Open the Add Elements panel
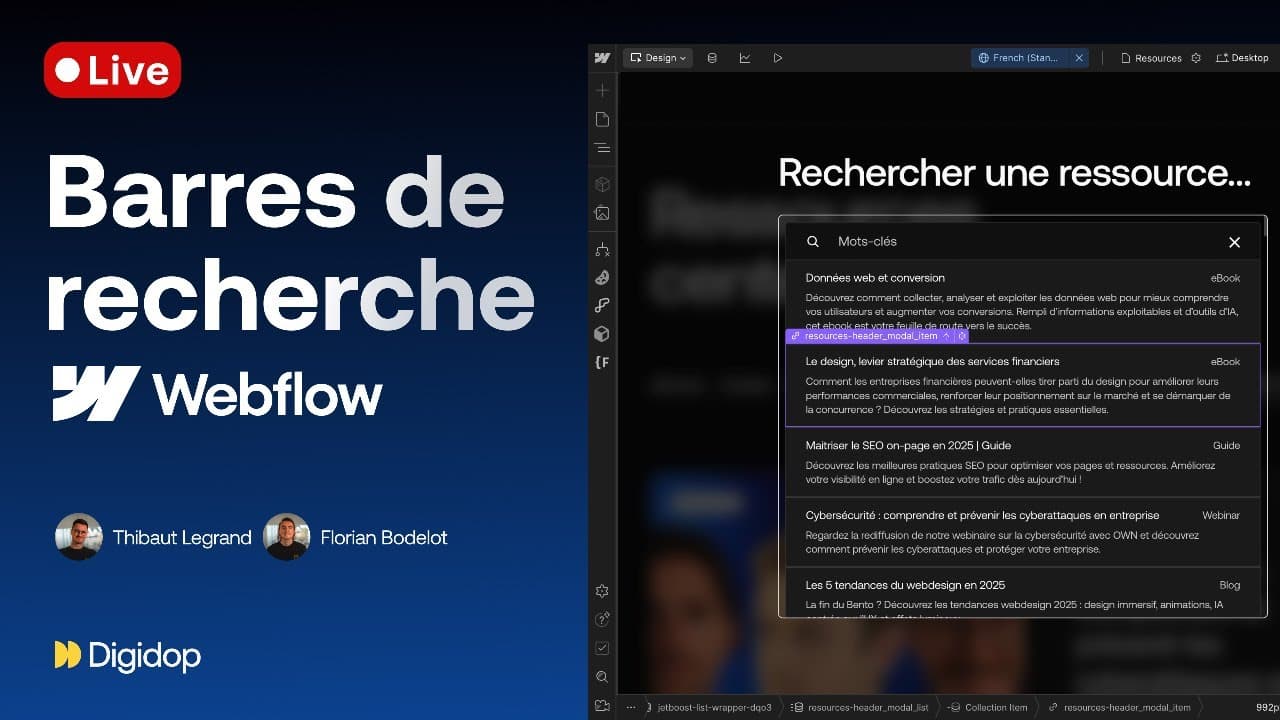The height and width of the screenshot is (720, 1280). click(x=602, y=90)
